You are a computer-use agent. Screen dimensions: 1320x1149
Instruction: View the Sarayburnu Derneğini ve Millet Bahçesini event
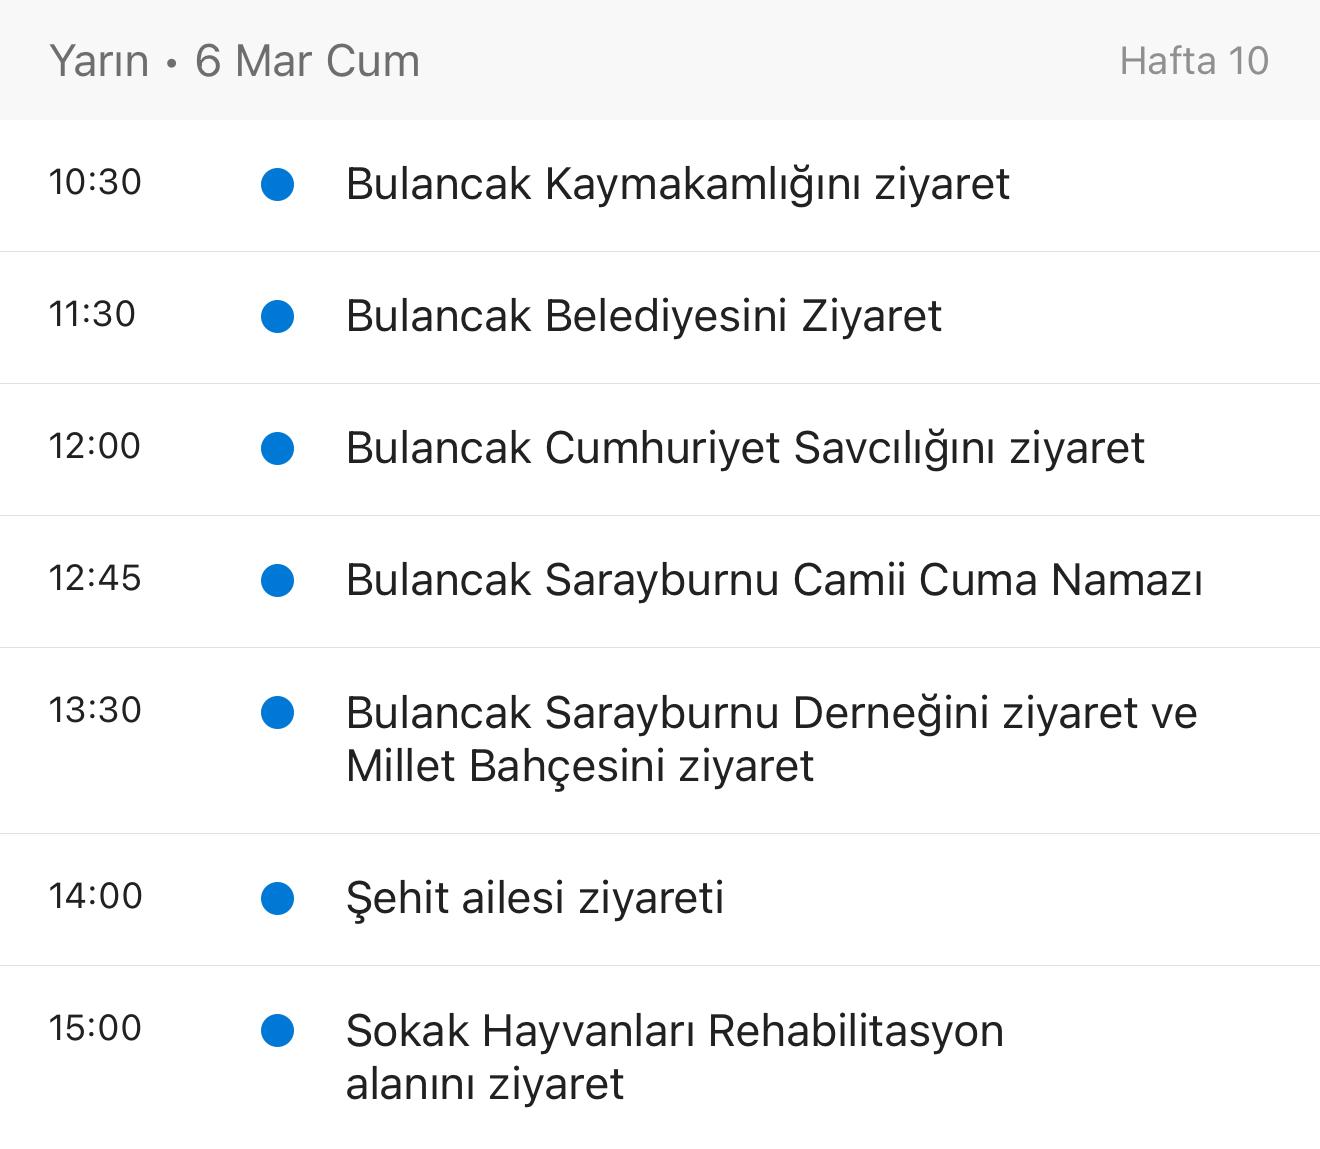(x=770, y=739)
